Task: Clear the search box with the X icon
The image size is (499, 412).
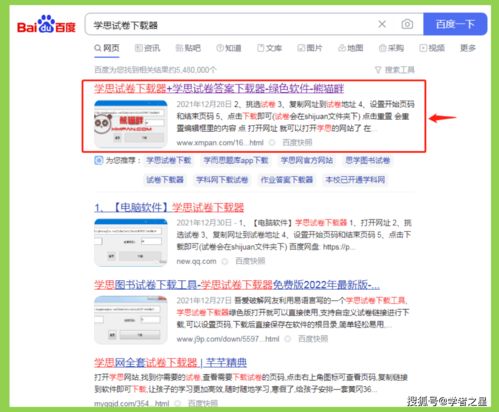Action: coord(382,24)
